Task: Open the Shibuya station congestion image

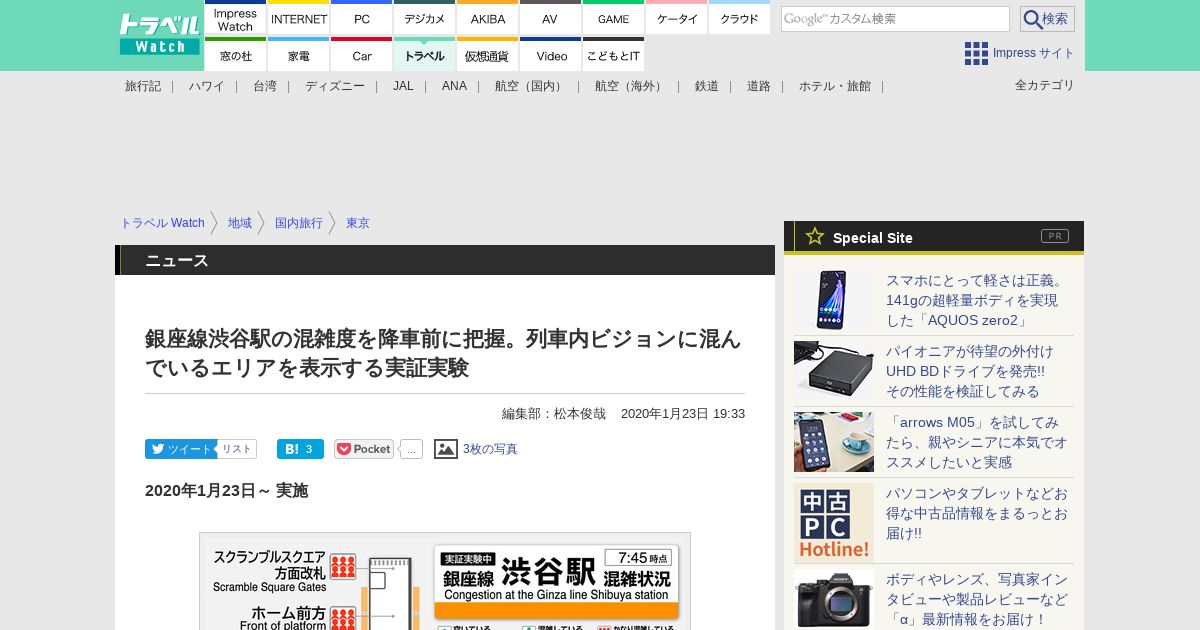Action: [445, 581]
